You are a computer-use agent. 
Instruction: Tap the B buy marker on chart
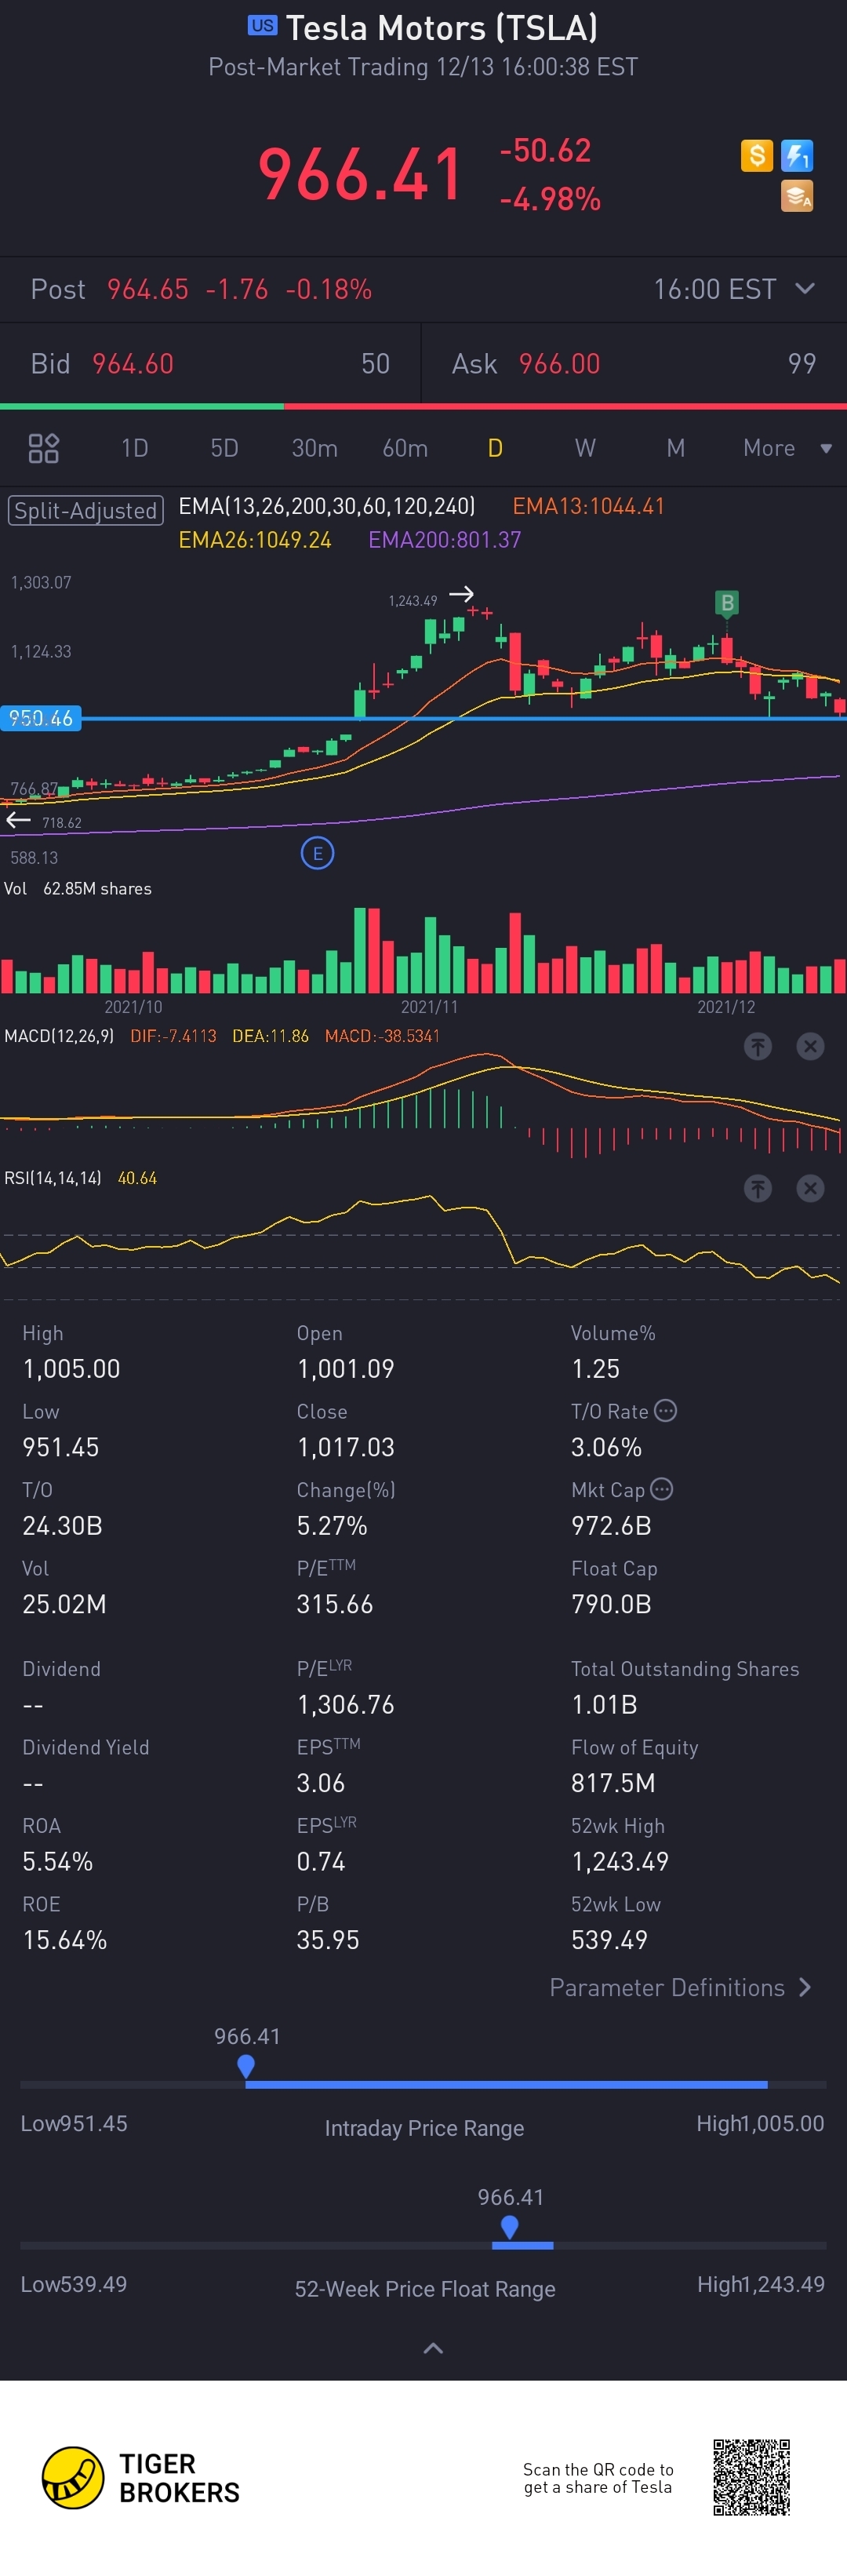click(727, 603)
